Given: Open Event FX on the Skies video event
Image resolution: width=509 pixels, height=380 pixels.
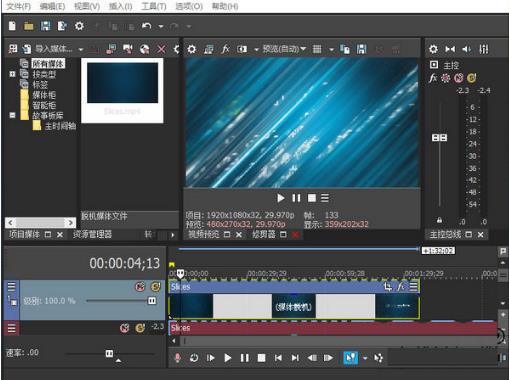Looking at the screenshot, I should point(401,287).
